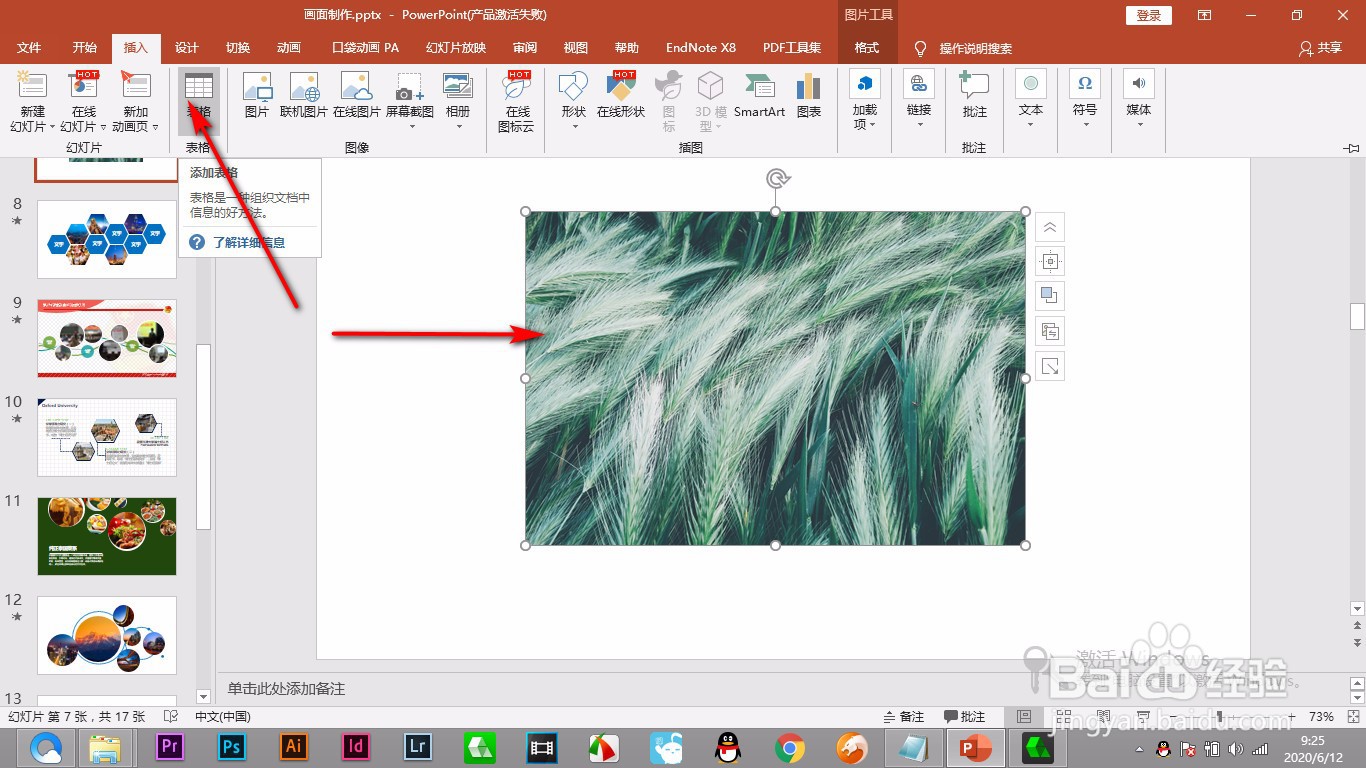Click the center-align quick icon beside picture
This screenshot has width=1366, height=768.
point(1049,262)
